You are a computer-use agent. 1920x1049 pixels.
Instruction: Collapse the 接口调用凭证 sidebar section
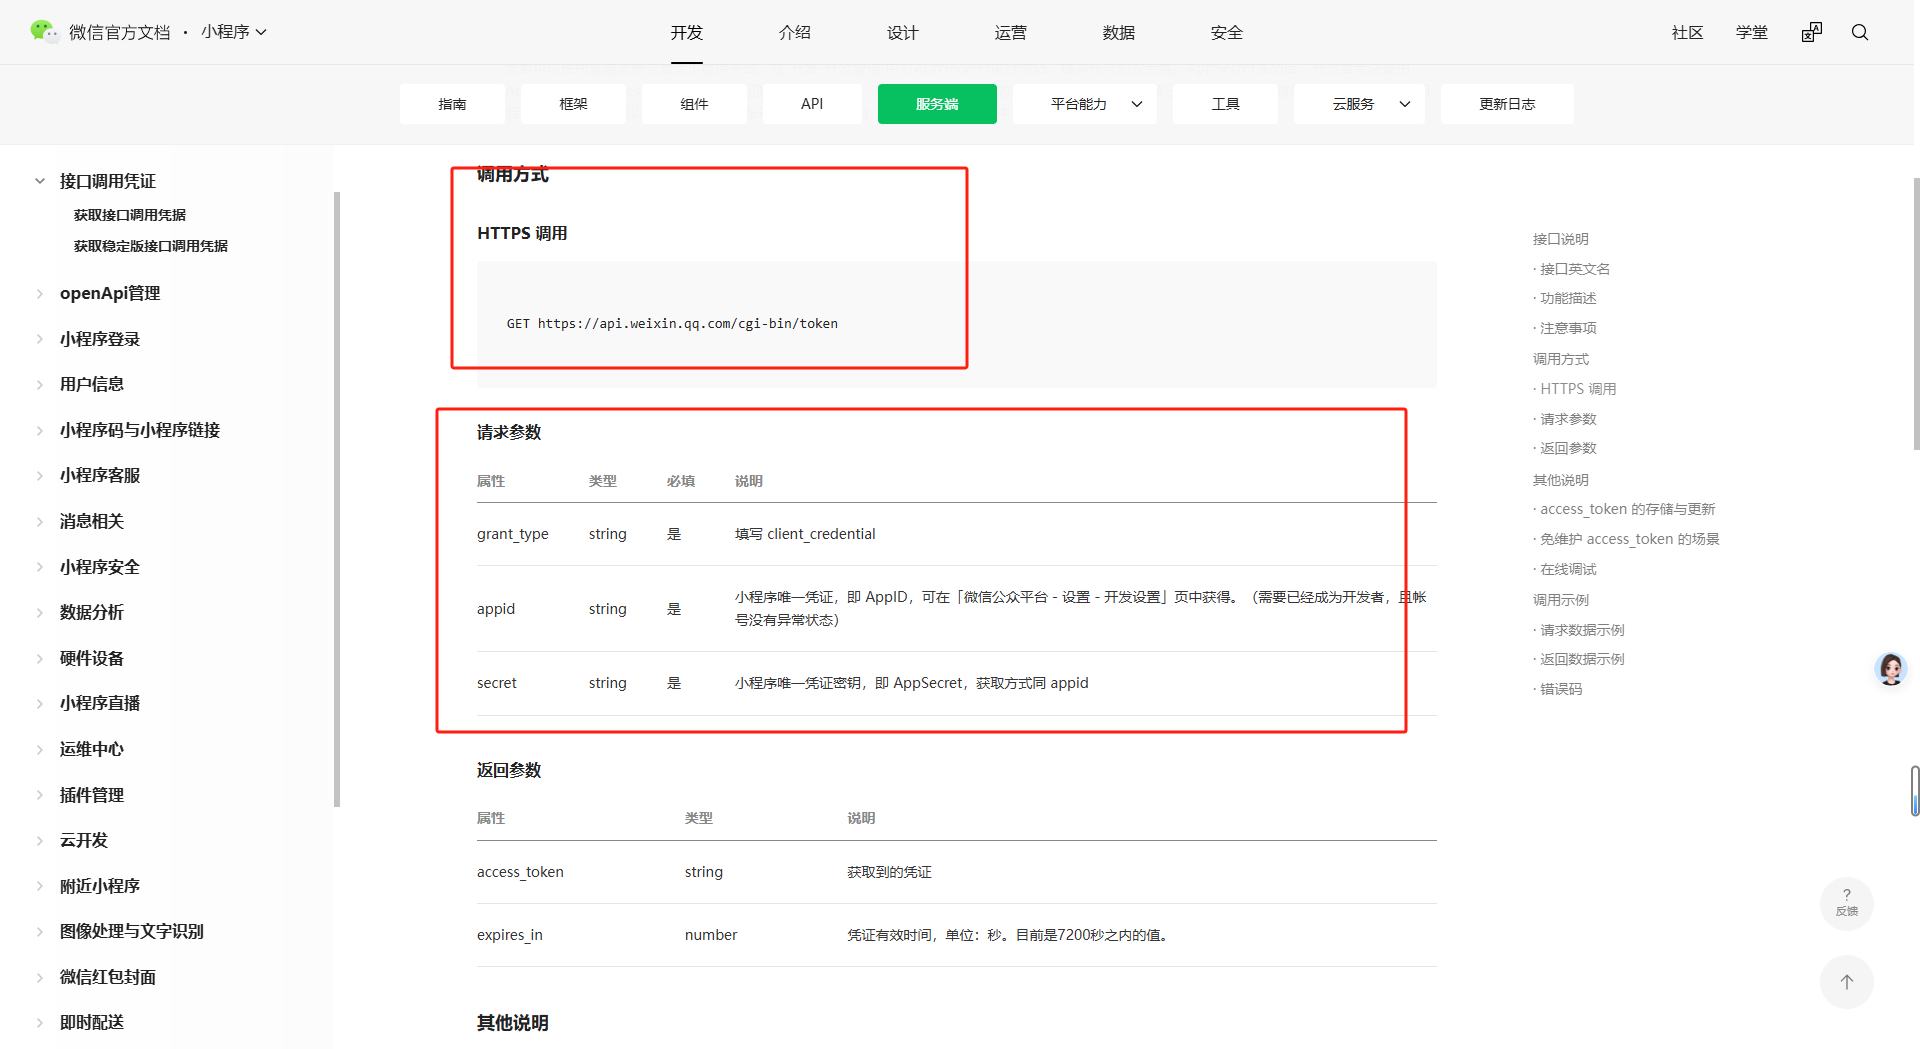[x=40, y=181]
